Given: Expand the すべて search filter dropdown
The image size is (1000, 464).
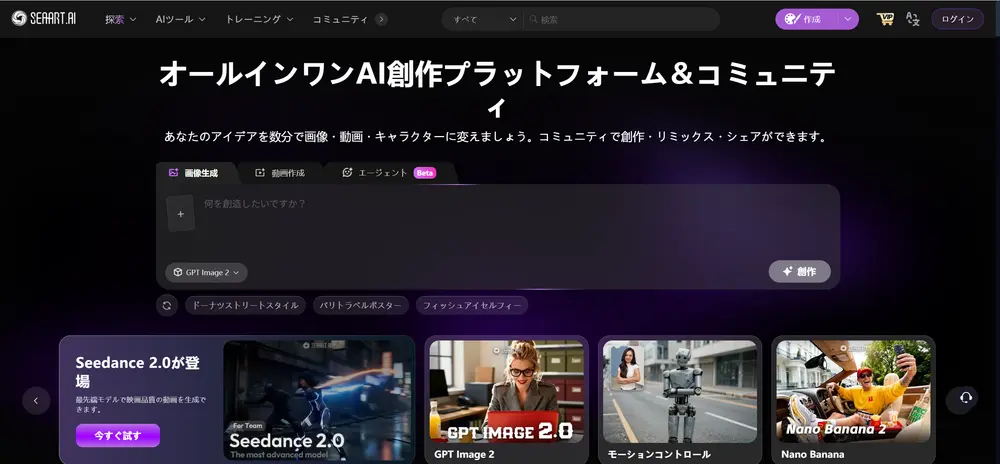Looking at the screenshot, I should [483, 19].
